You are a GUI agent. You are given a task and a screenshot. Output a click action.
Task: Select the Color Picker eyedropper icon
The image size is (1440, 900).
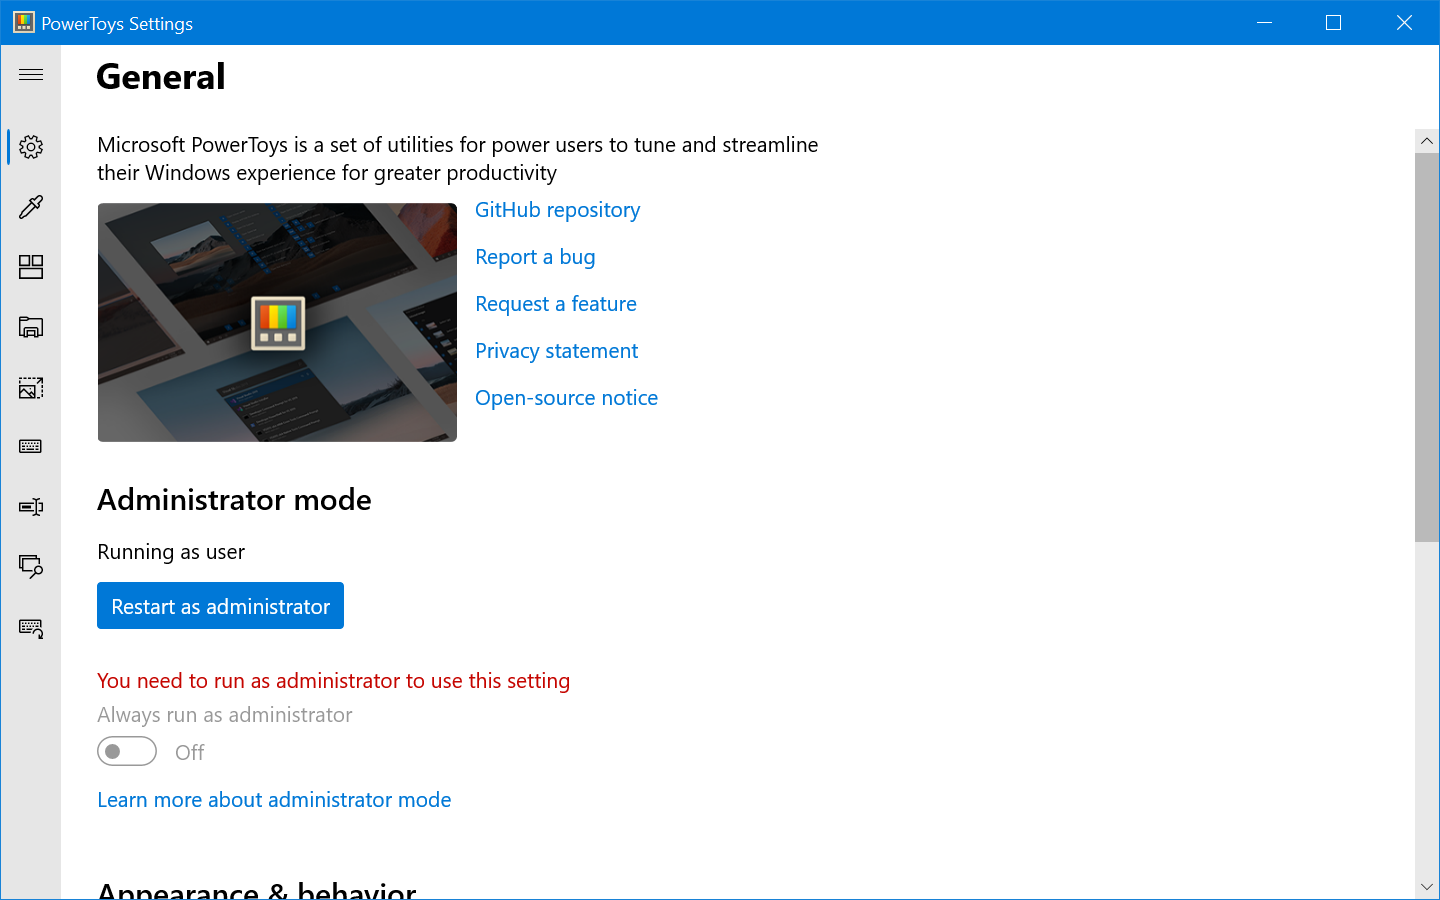tap(30, 207)
